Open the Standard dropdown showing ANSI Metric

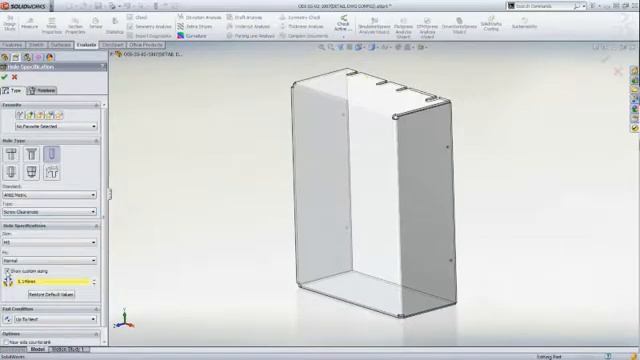(49, 195)
